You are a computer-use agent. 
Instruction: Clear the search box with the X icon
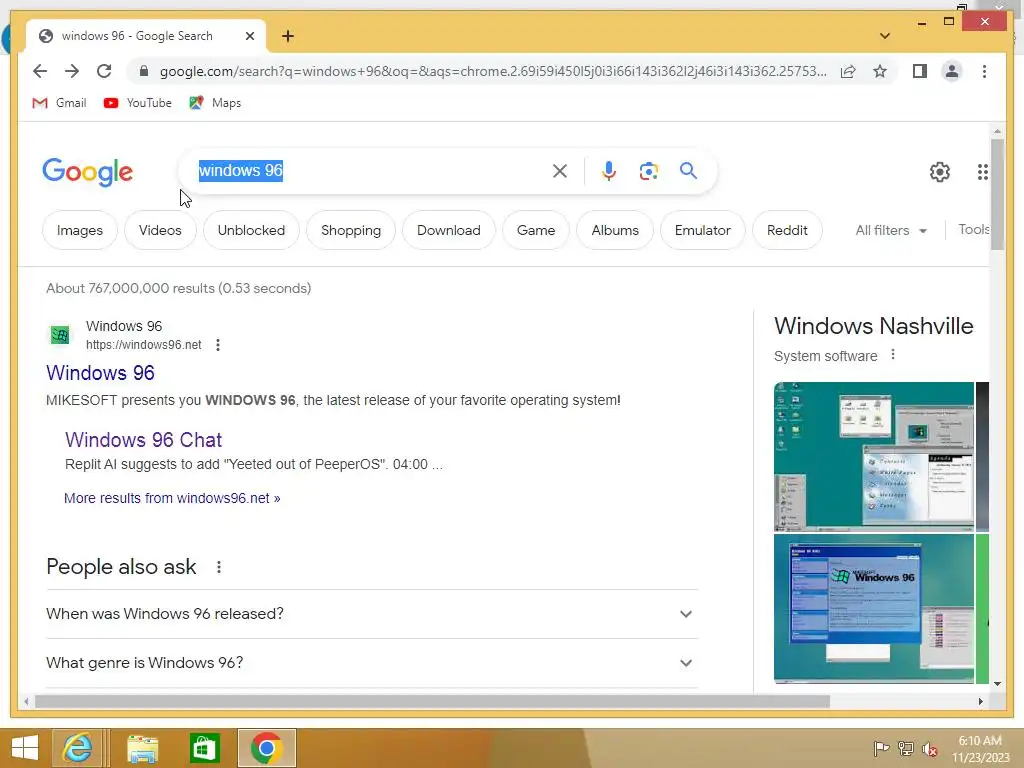coord(560,171)
